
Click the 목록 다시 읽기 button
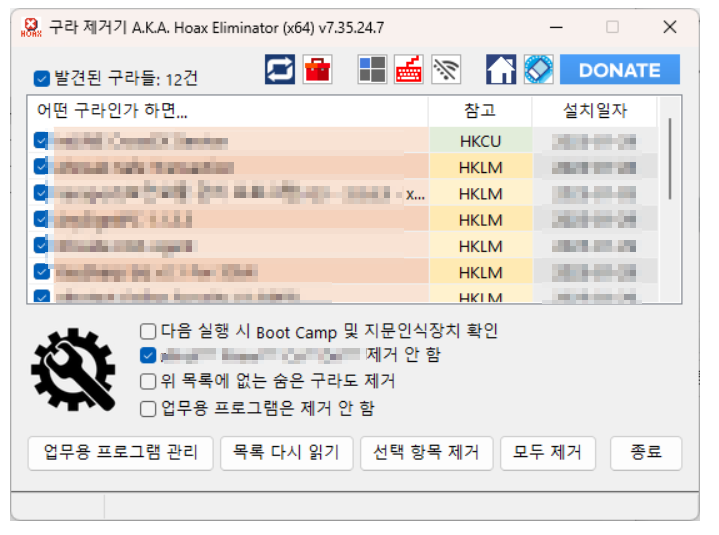[x=287, y=453]
